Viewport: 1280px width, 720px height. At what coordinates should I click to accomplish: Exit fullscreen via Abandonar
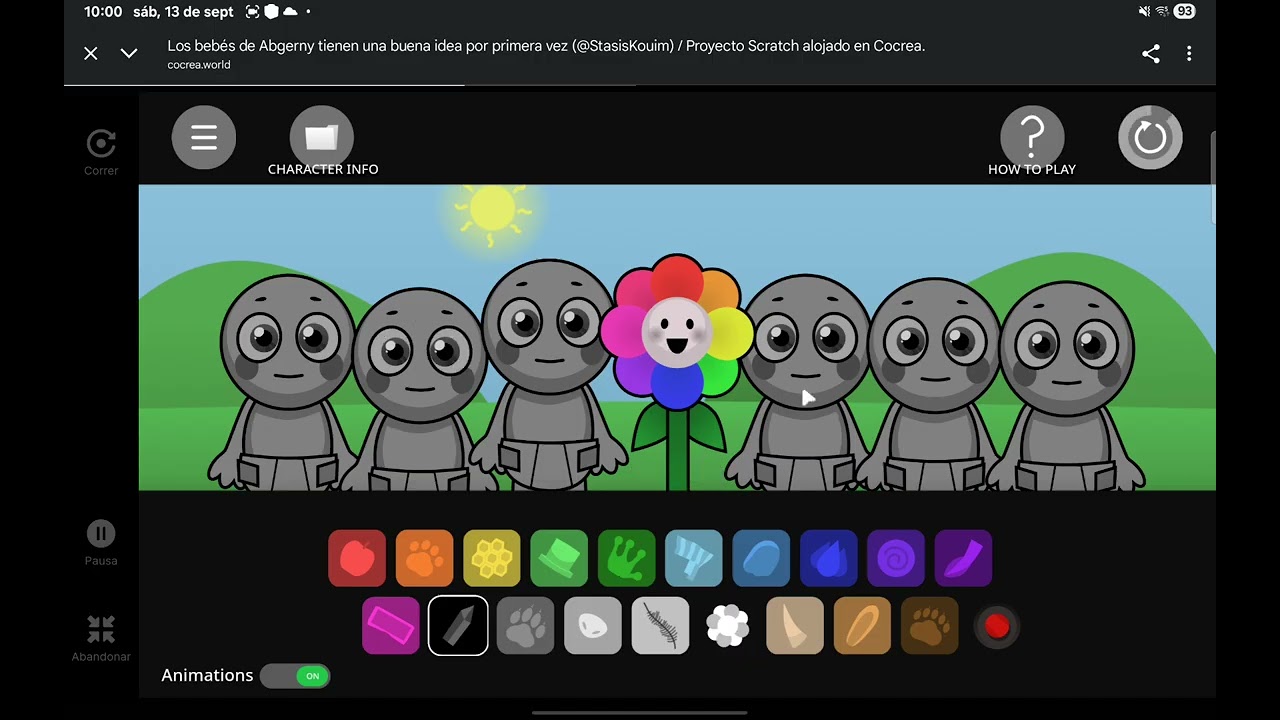click(101, 638)
